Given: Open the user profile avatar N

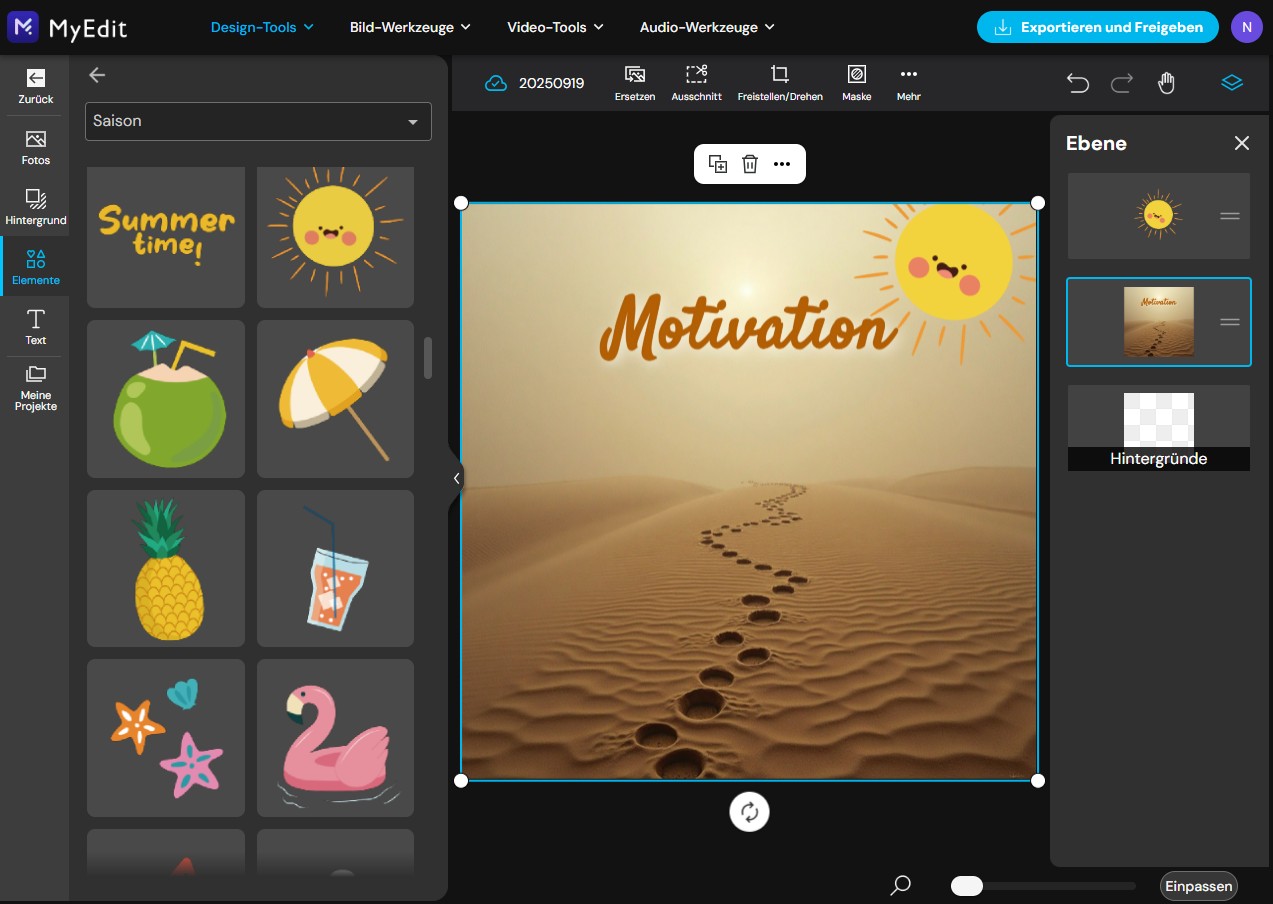Looking at the screenshot, I should [1246, 27].
